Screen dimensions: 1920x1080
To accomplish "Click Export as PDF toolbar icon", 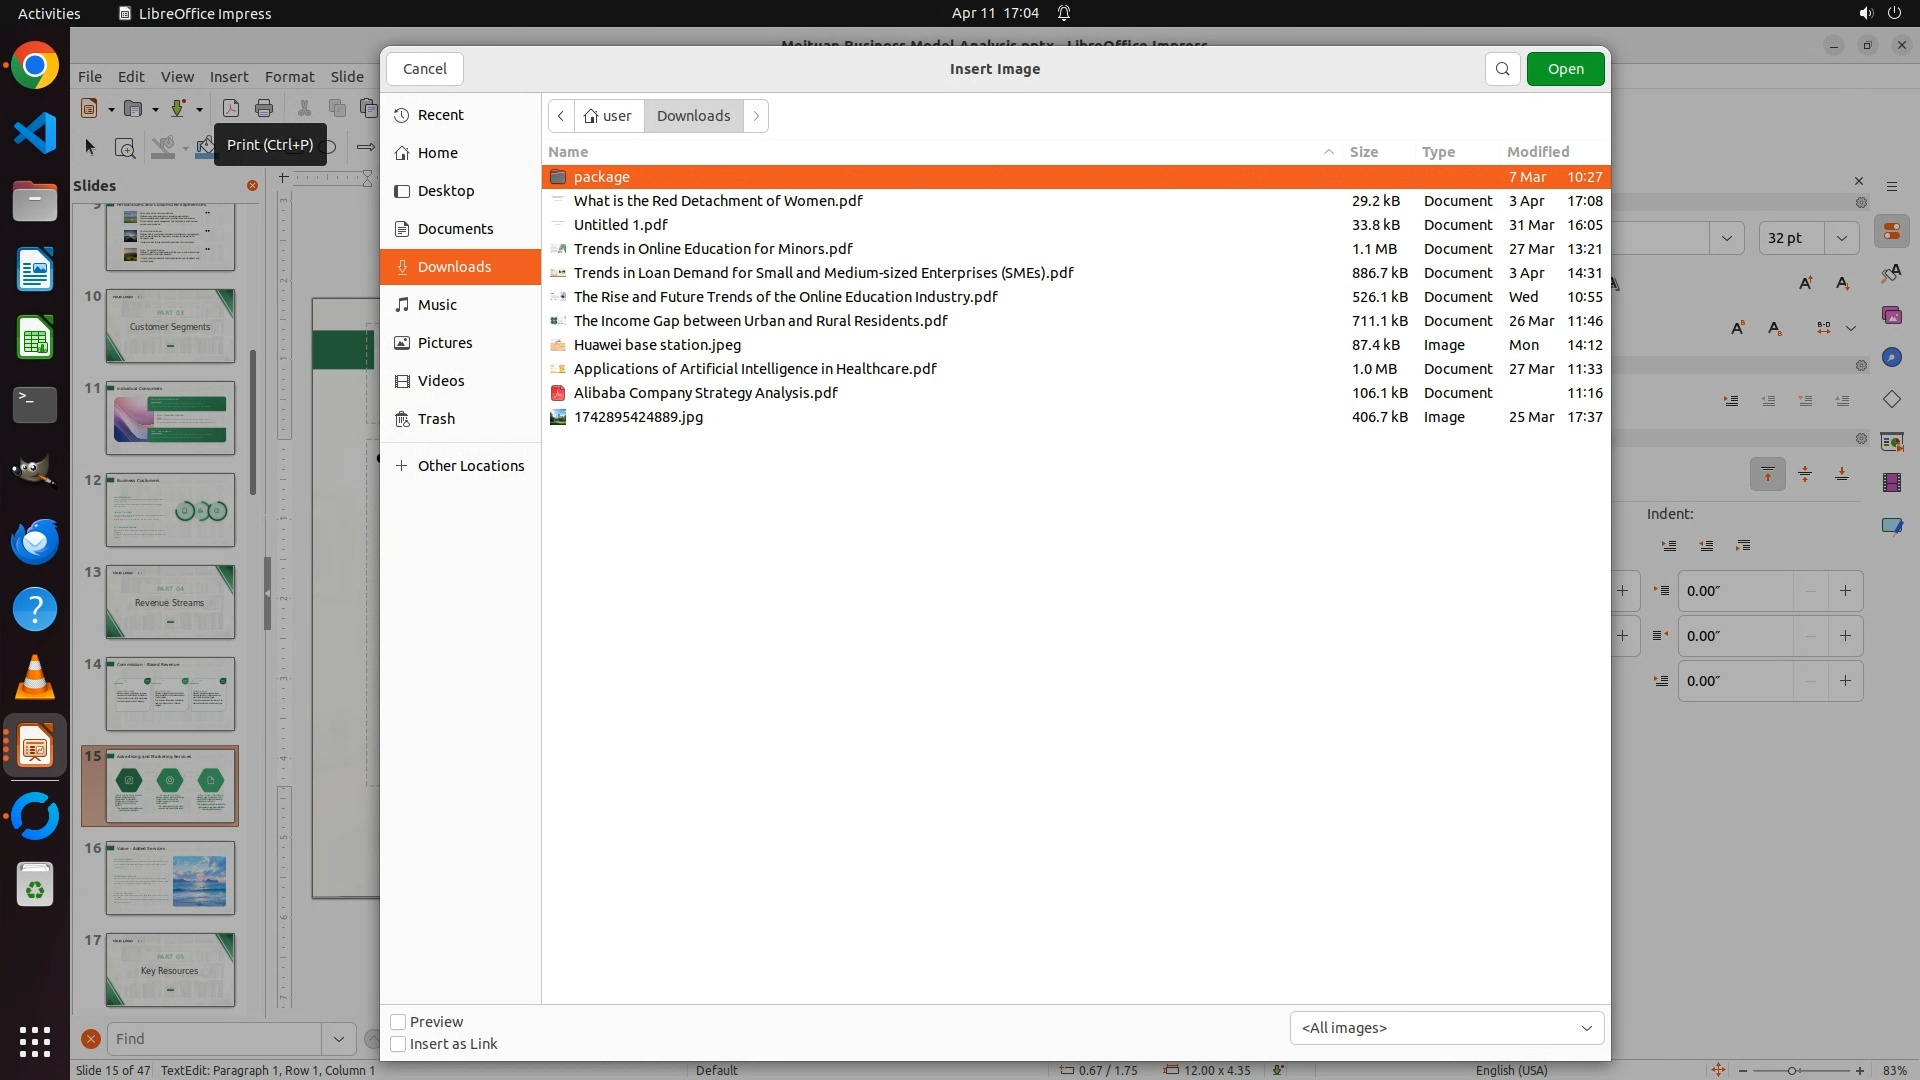I will (230, 108).
